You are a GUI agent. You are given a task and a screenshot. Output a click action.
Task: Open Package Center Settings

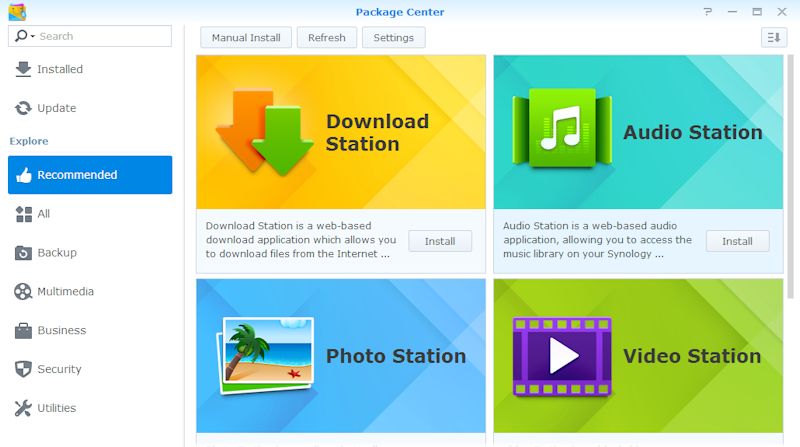[393, 38]
